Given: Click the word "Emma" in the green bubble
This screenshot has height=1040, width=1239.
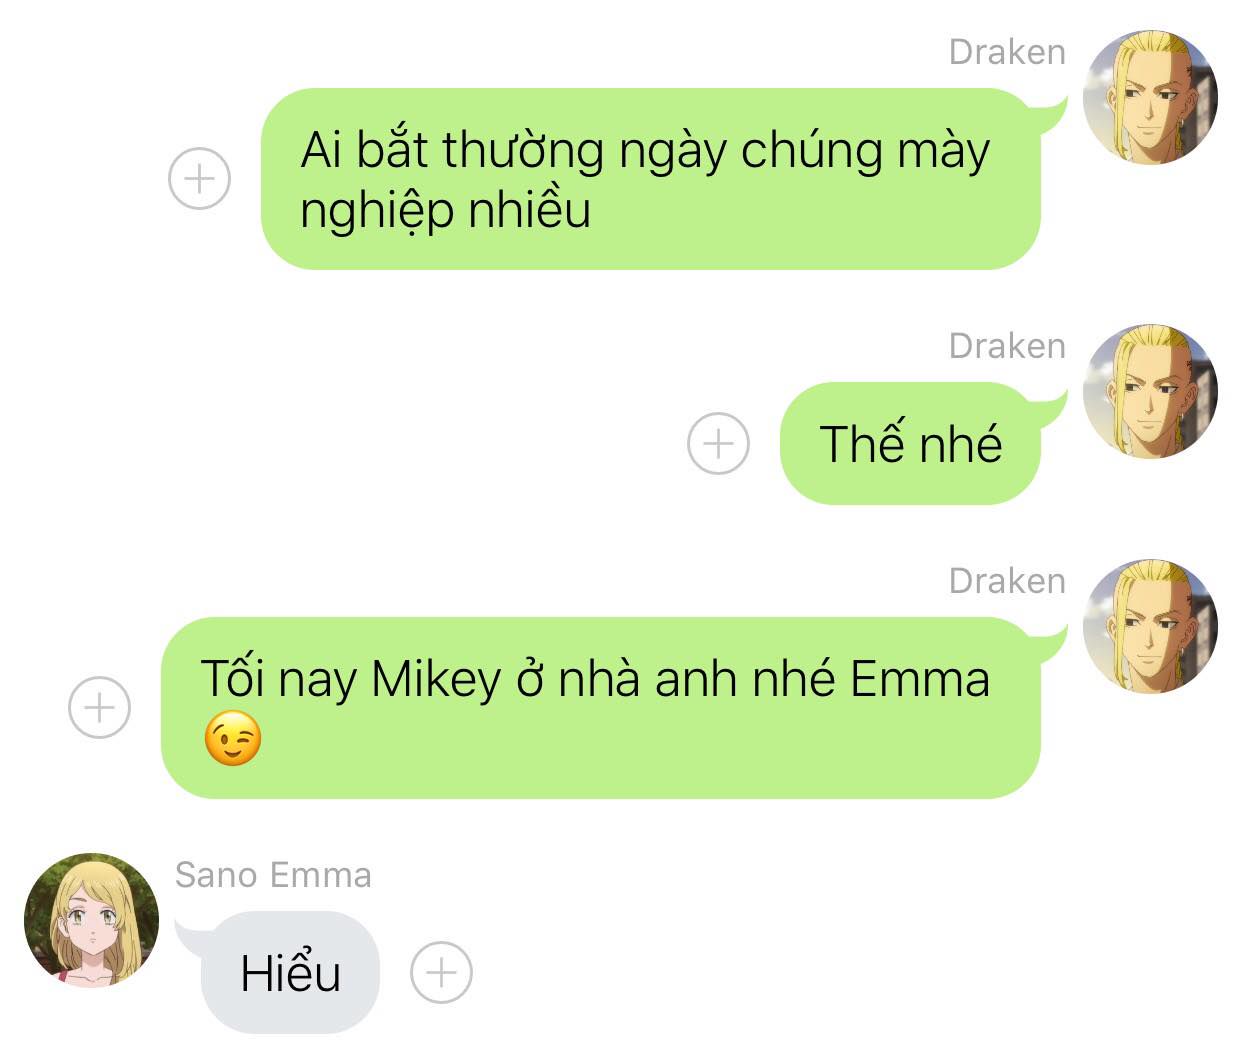Looking at the screenshot, I should click(920, 679).
